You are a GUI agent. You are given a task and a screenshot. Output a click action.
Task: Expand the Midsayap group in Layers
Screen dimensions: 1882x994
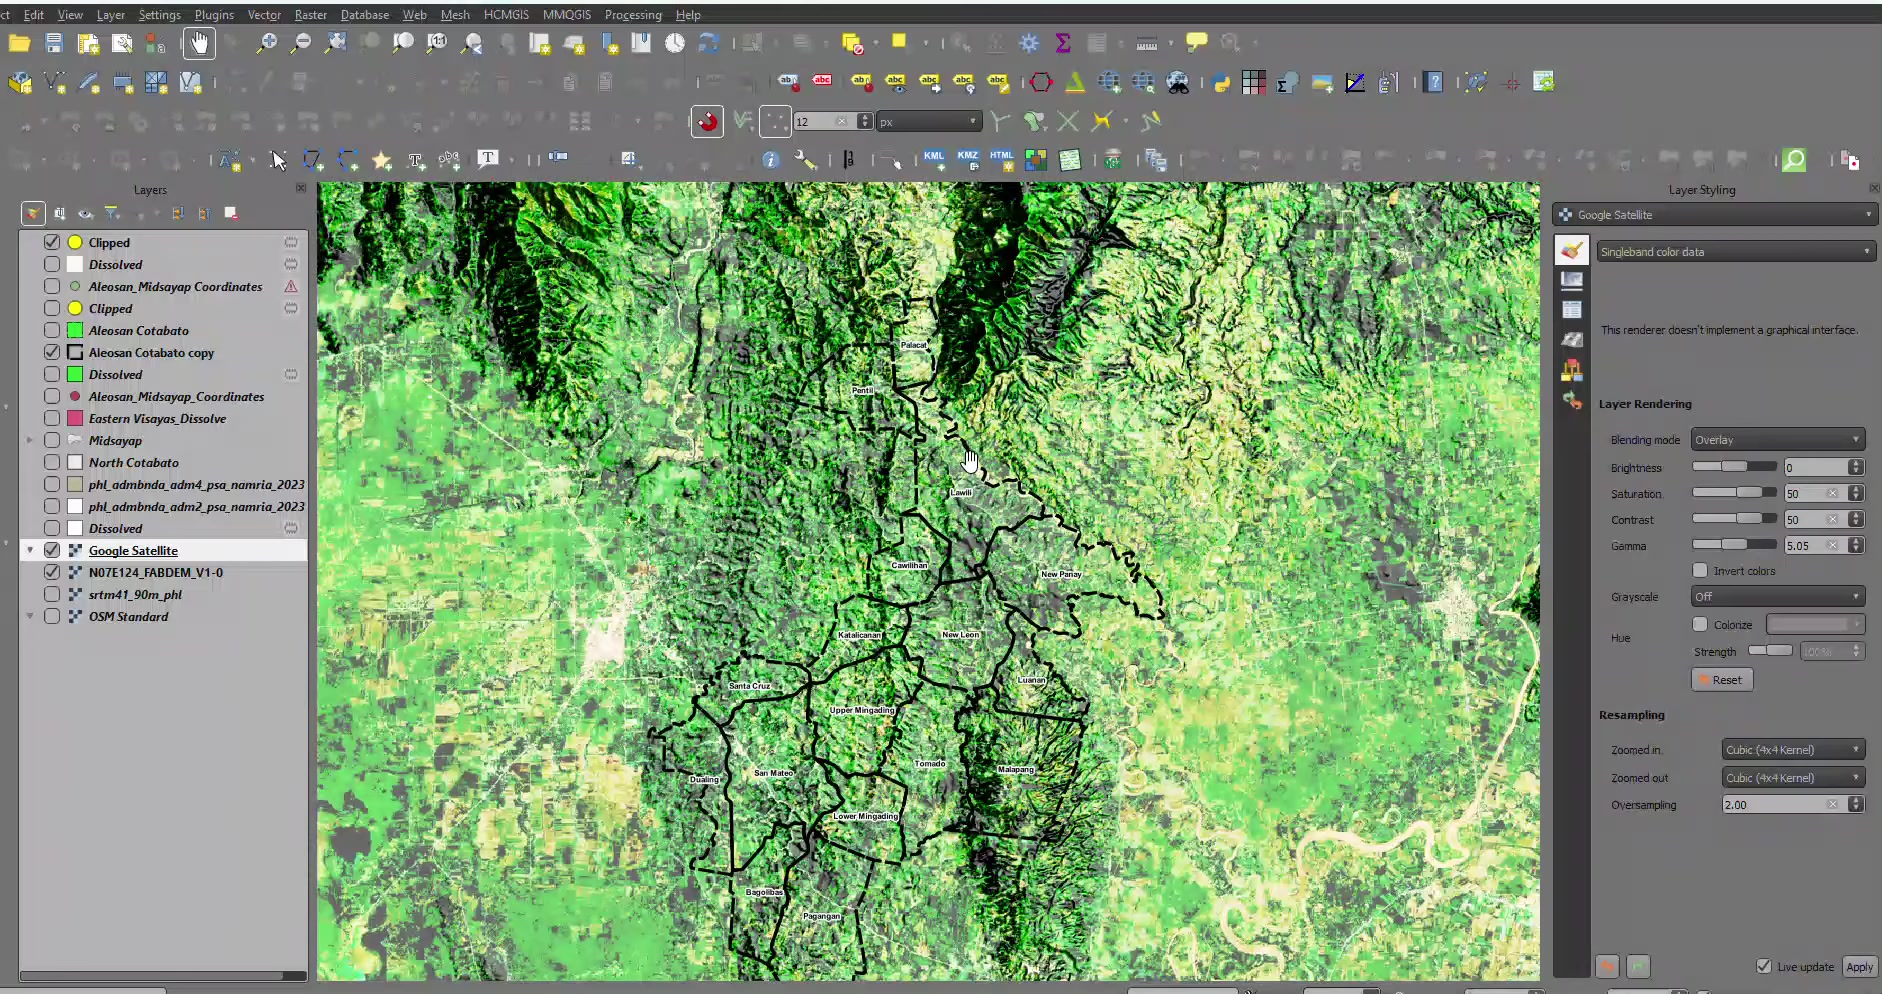pyautogui.click(x=30, y=440)
